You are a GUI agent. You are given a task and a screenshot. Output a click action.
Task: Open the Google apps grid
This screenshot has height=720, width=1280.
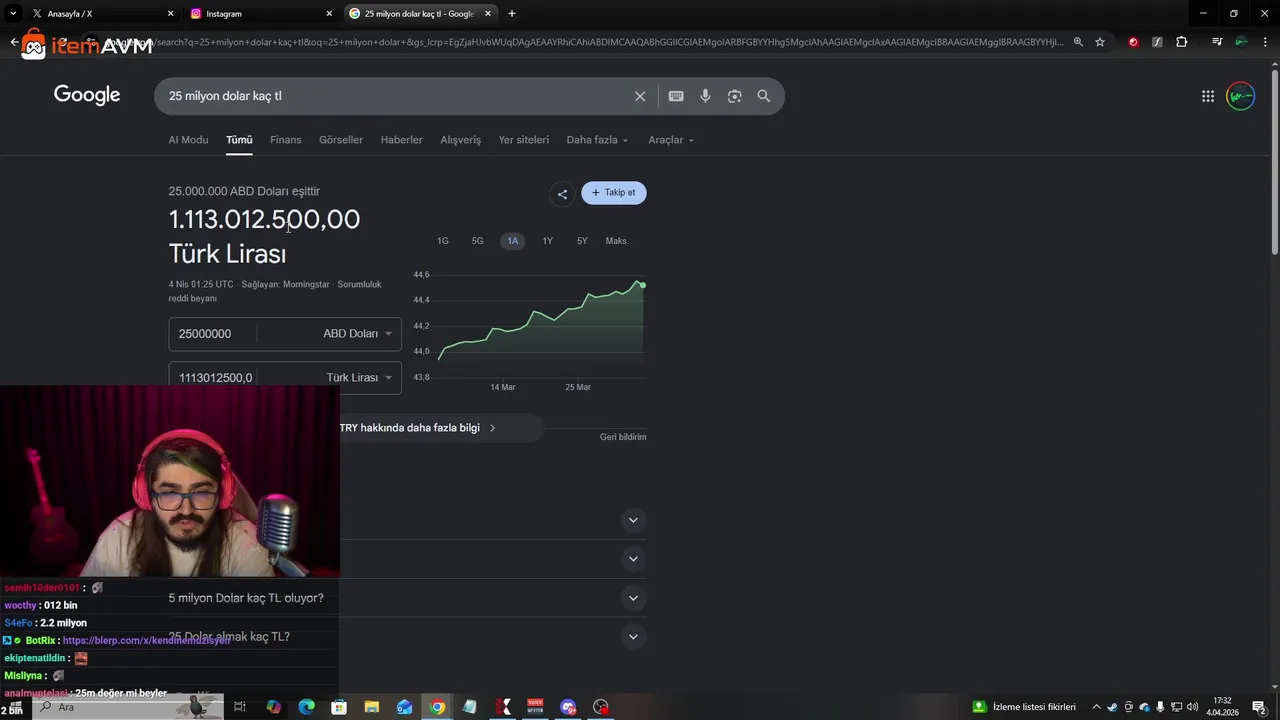pos(1208,96)
